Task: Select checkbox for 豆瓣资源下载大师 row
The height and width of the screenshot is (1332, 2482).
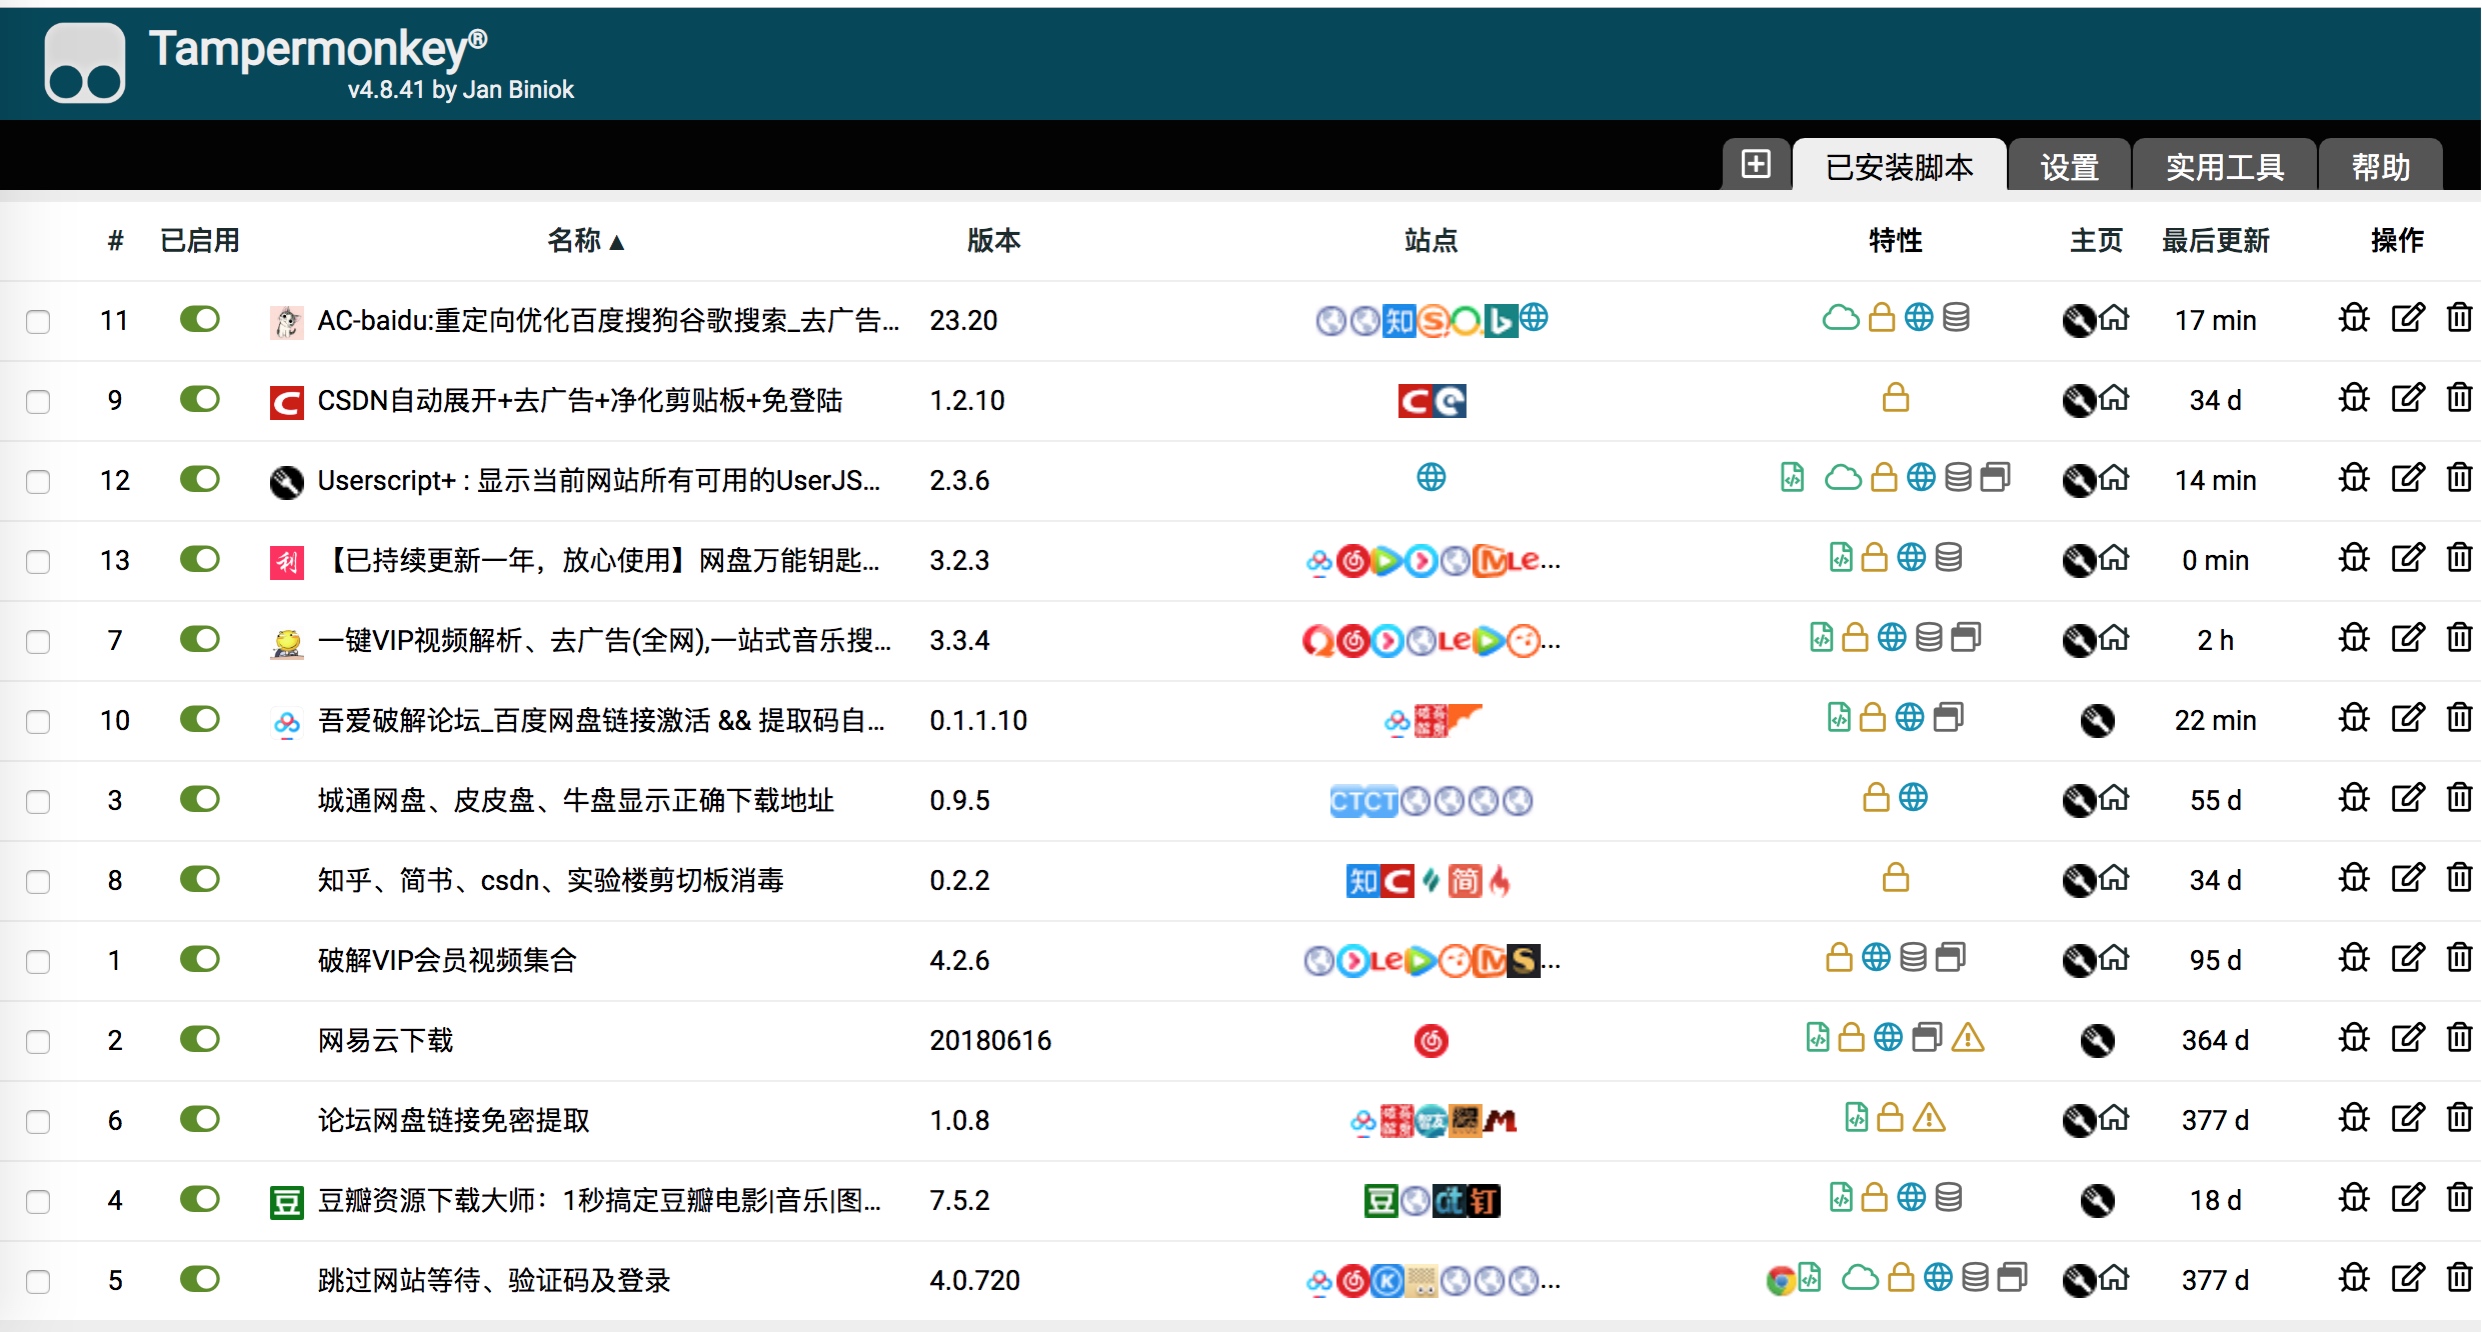Action: tap(38, 1201)
